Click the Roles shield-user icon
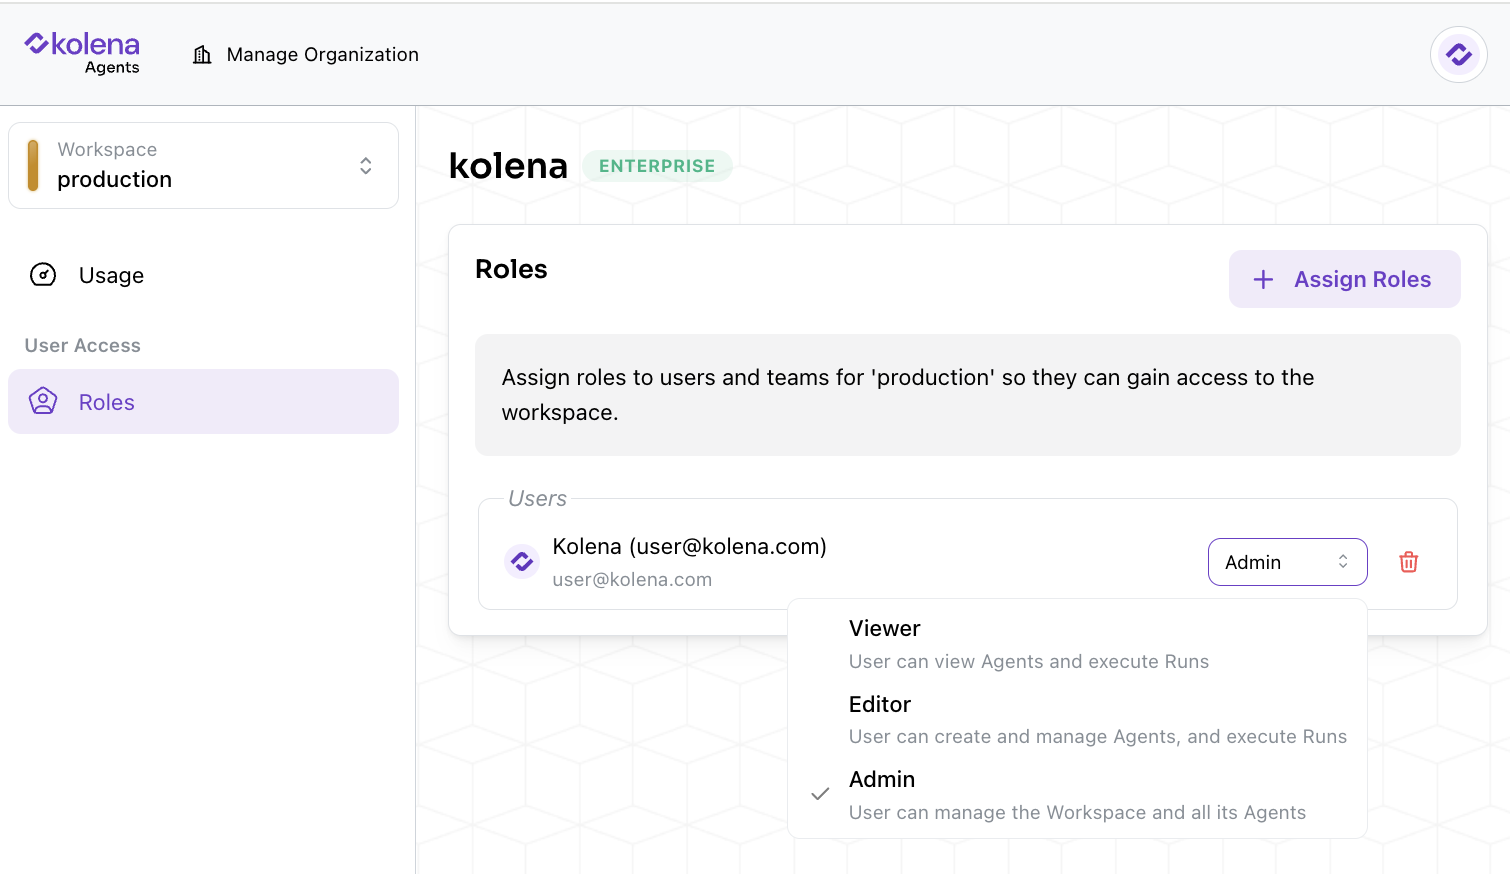The height and width of the screenshot is (874, 1510). point(43,401)
